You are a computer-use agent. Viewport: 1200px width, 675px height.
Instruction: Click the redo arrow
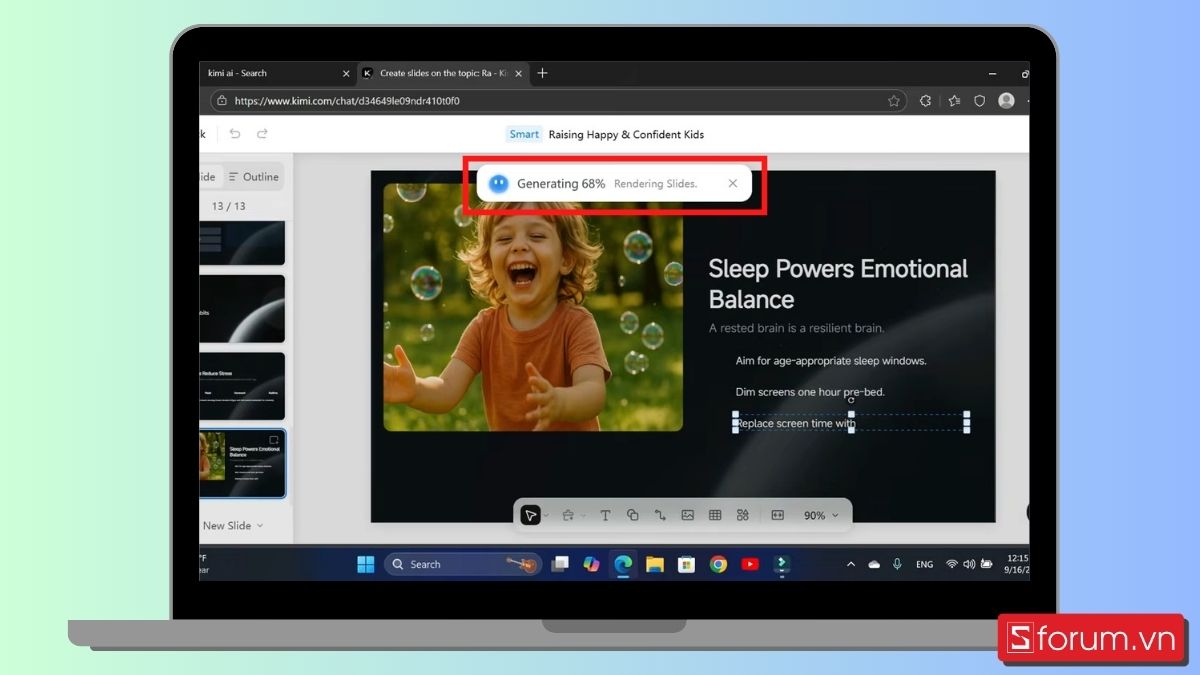[x=262, y=134]
